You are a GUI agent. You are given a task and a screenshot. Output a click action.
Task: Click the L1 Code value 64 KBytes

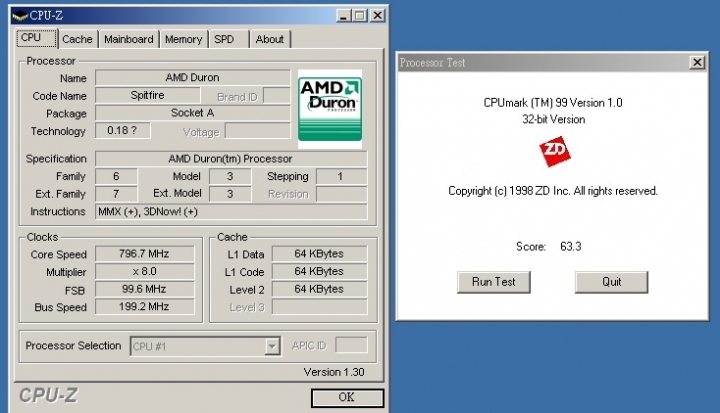(320, 272)
